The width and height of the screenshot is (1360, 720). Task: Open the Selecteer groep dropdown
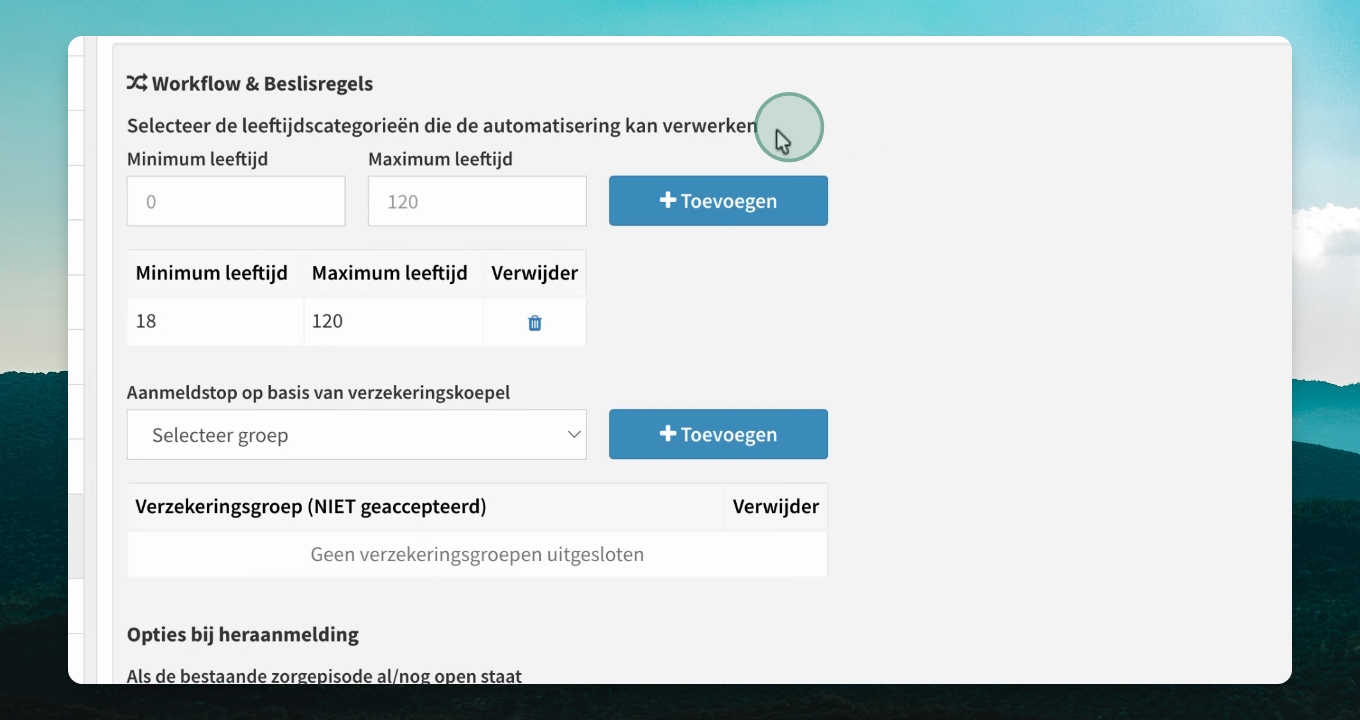[357, 435]
